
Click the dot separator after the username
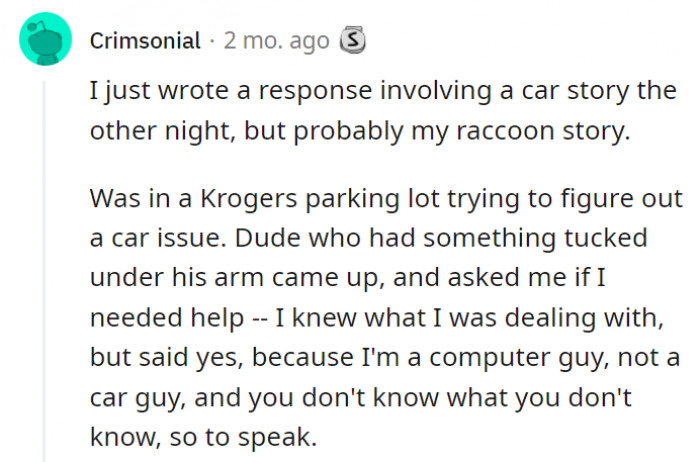[212, 42]
